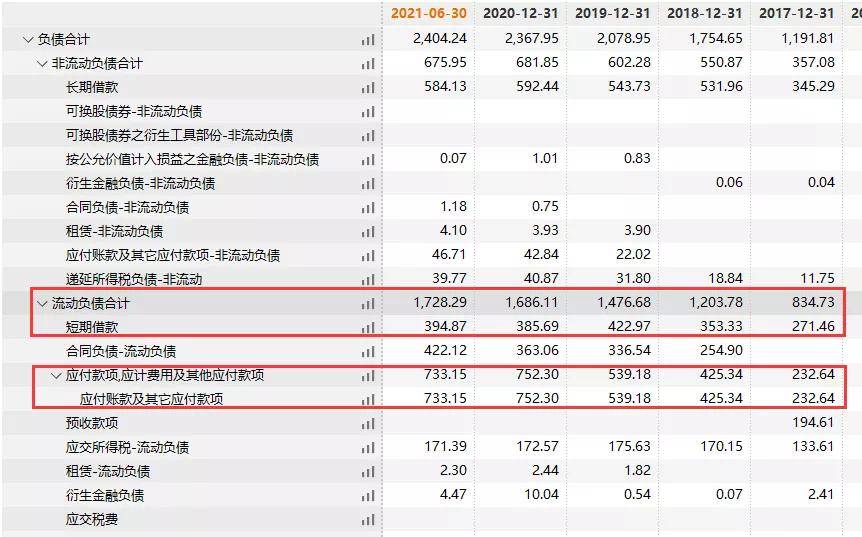Select the 租赁-流动负债 row label
This screenshot has height=537, width=862.
pos(108,471)
